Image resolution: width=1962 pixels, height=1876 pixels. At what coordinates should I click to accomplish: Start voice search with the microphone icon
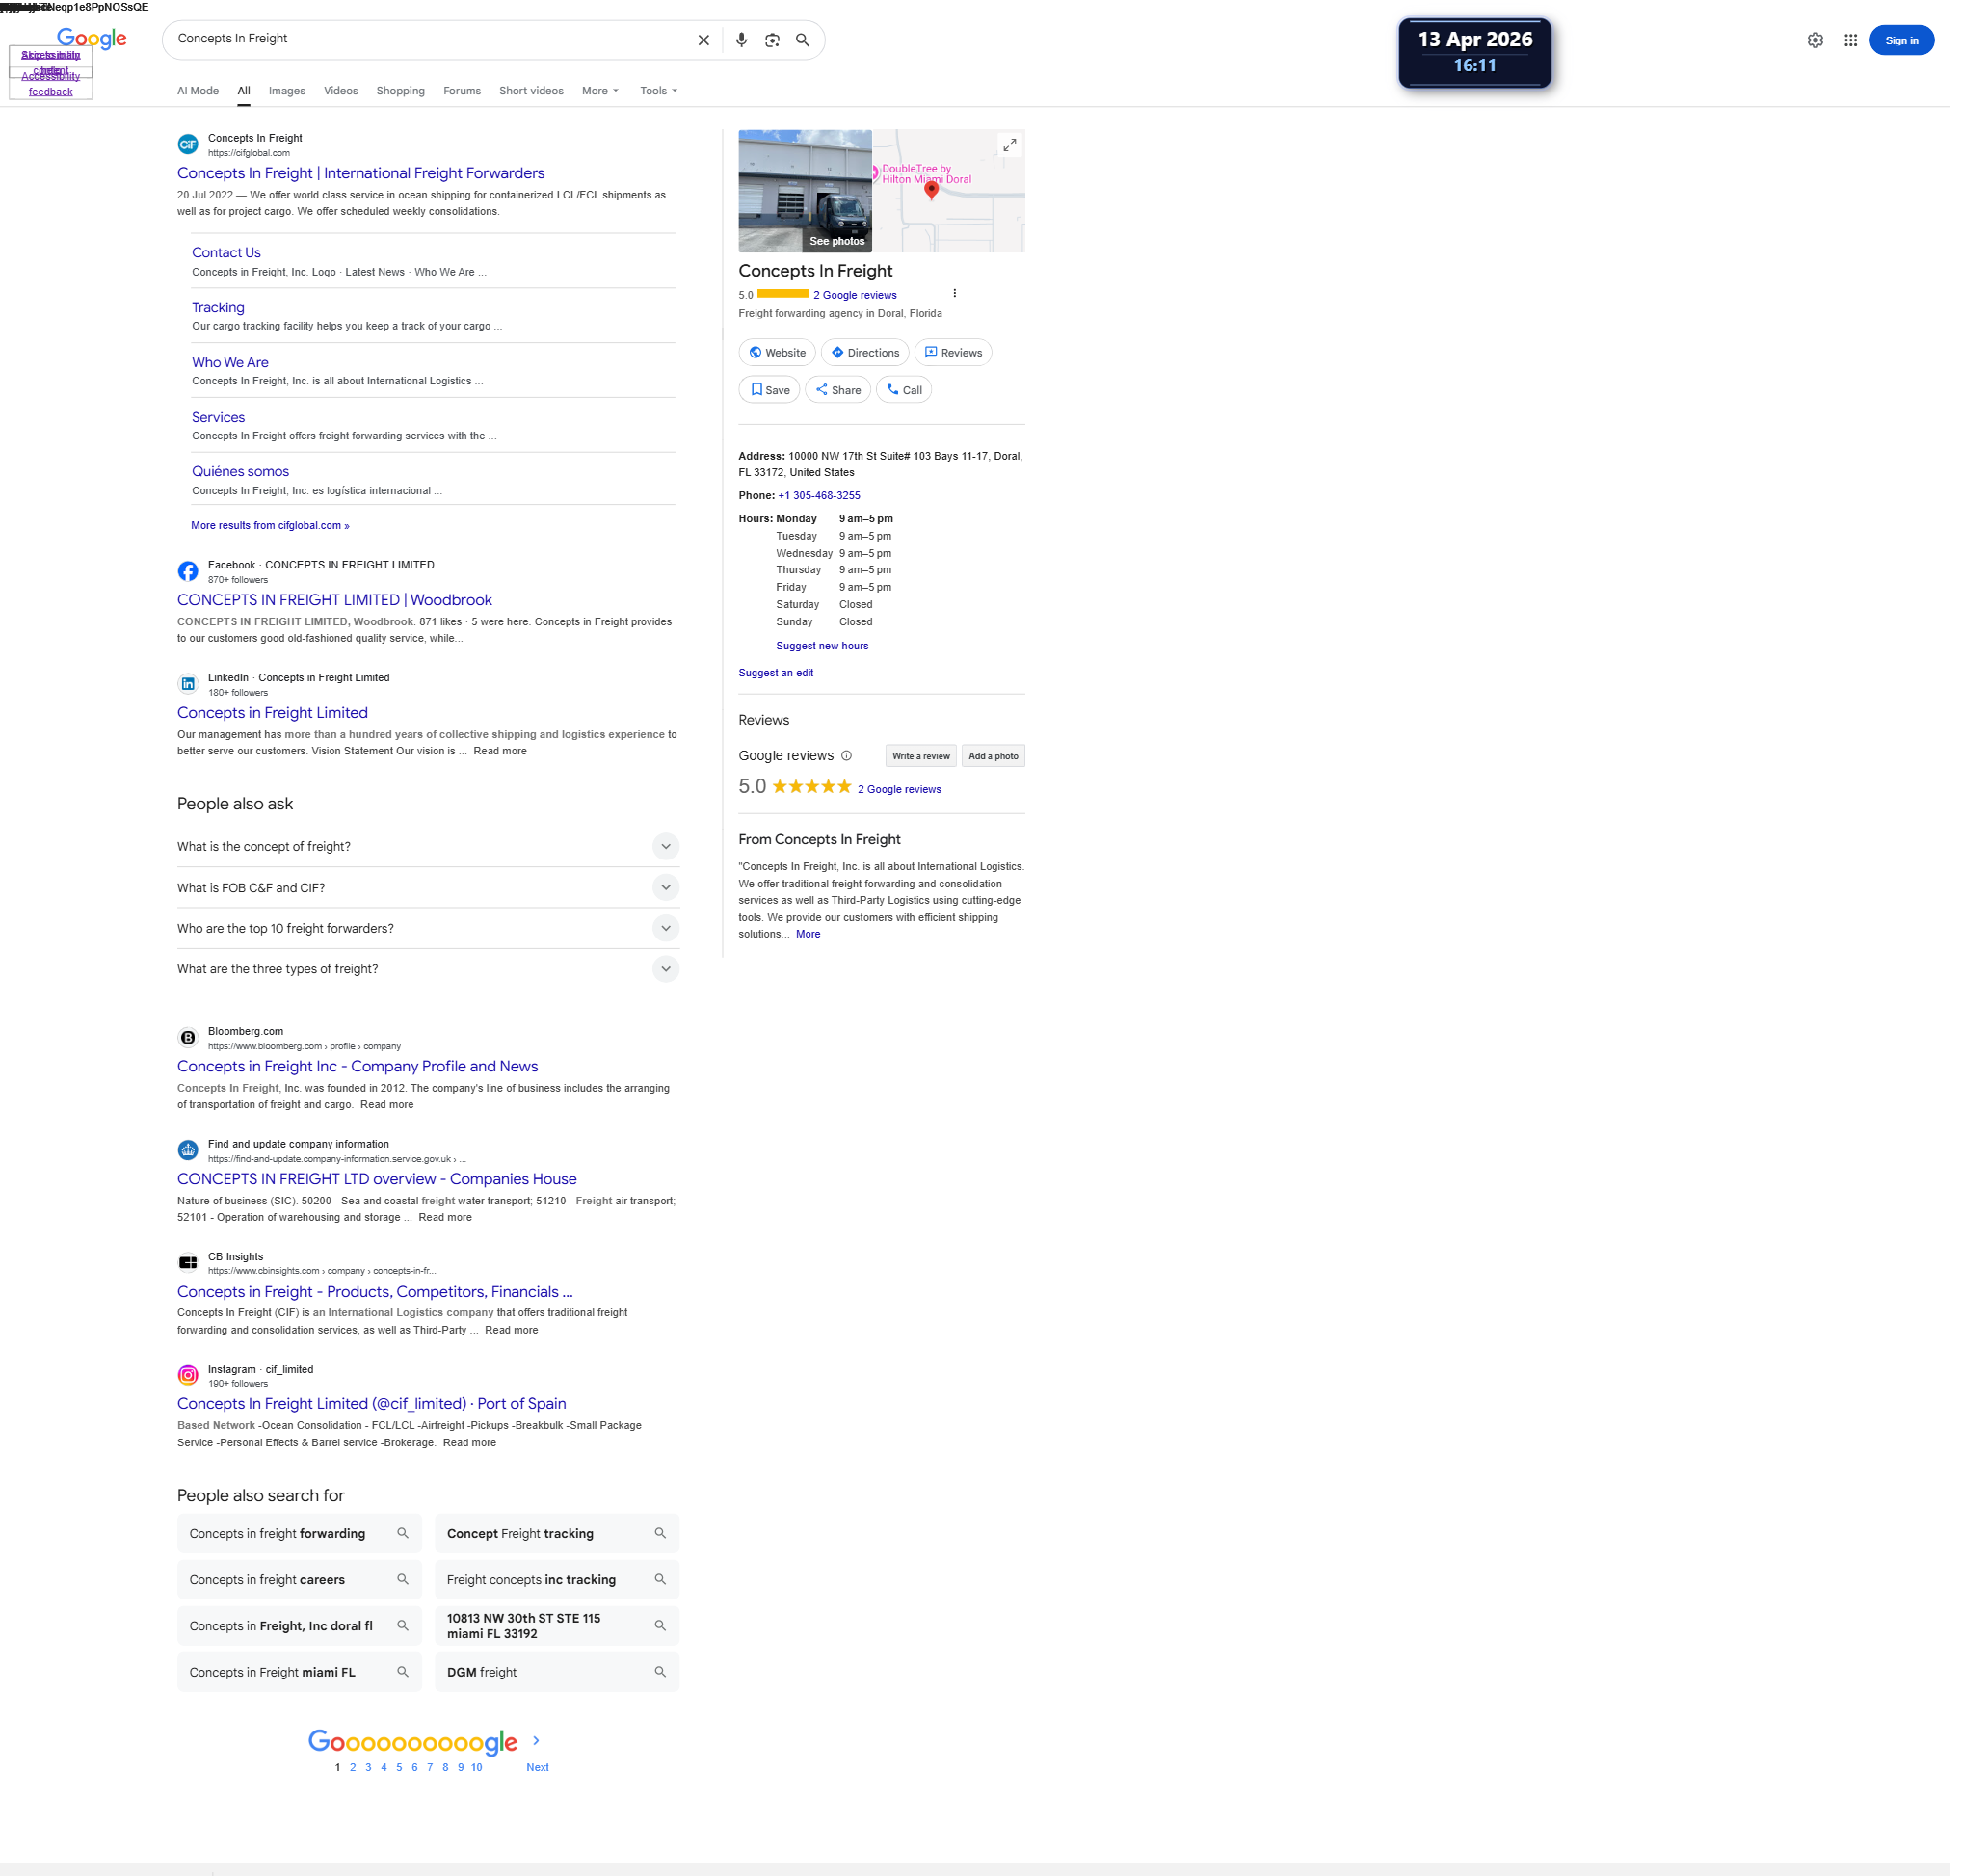741,40
